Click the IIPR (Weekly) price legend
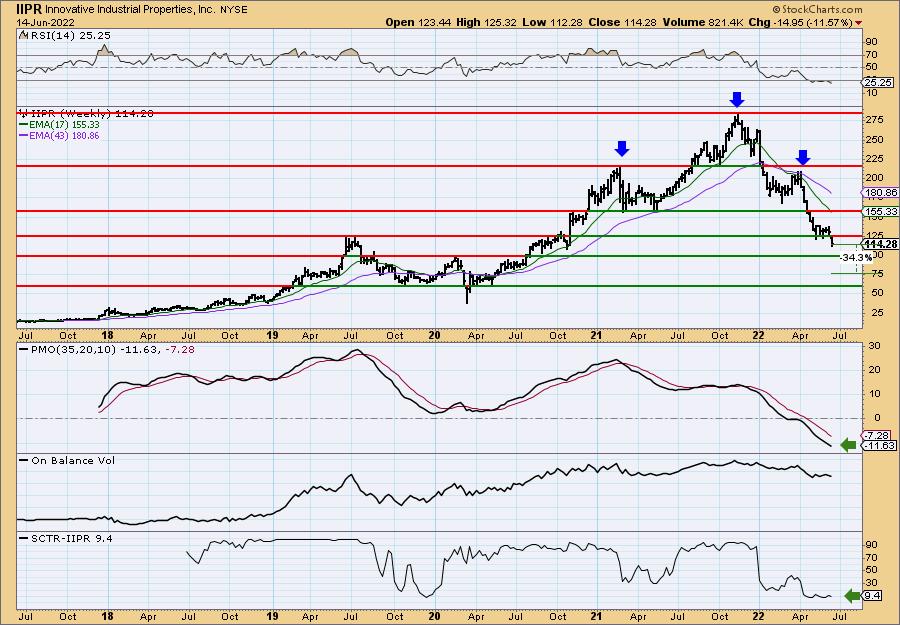This screenshot has height=625, width=900. click(87, 114)
